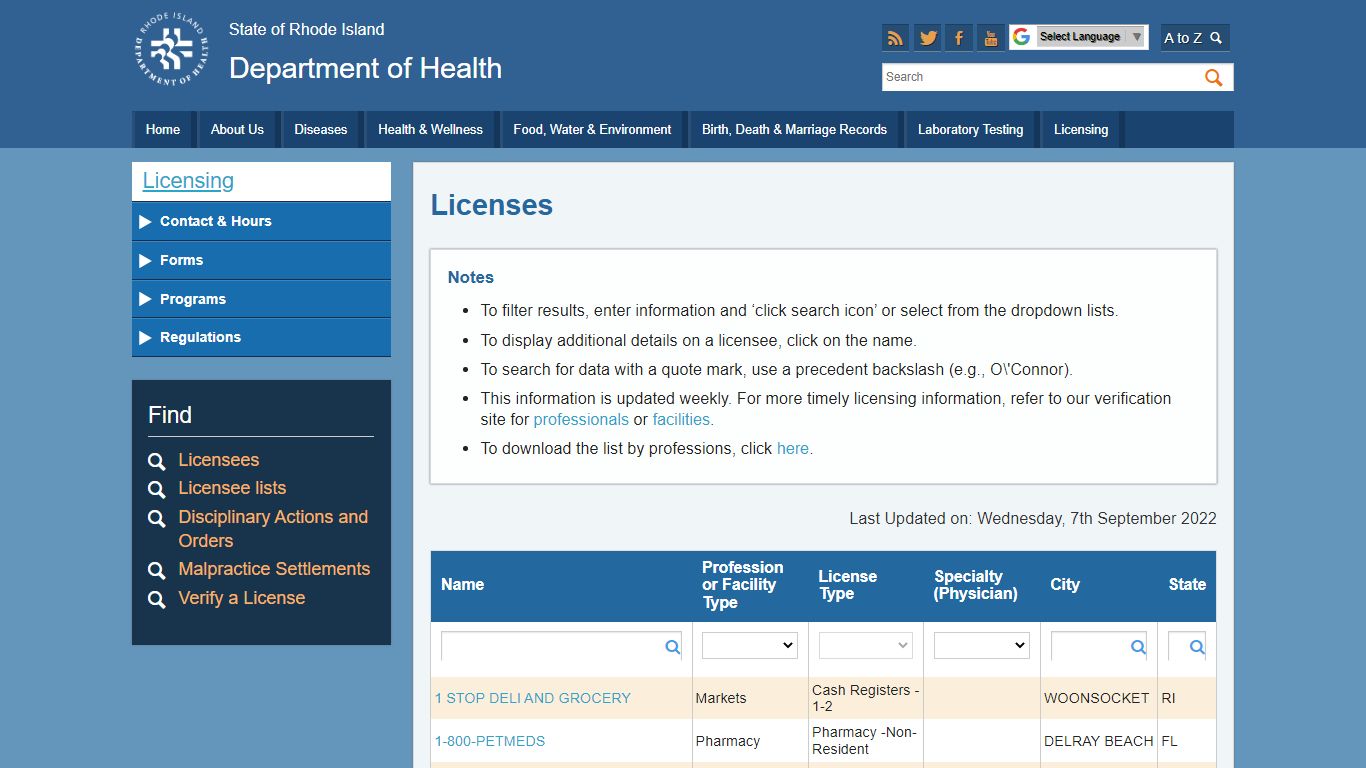Open the Licensing menu in navigation bar
Image resolution: width=1366 pixels, height=768 pixels.
(1081, 129)
